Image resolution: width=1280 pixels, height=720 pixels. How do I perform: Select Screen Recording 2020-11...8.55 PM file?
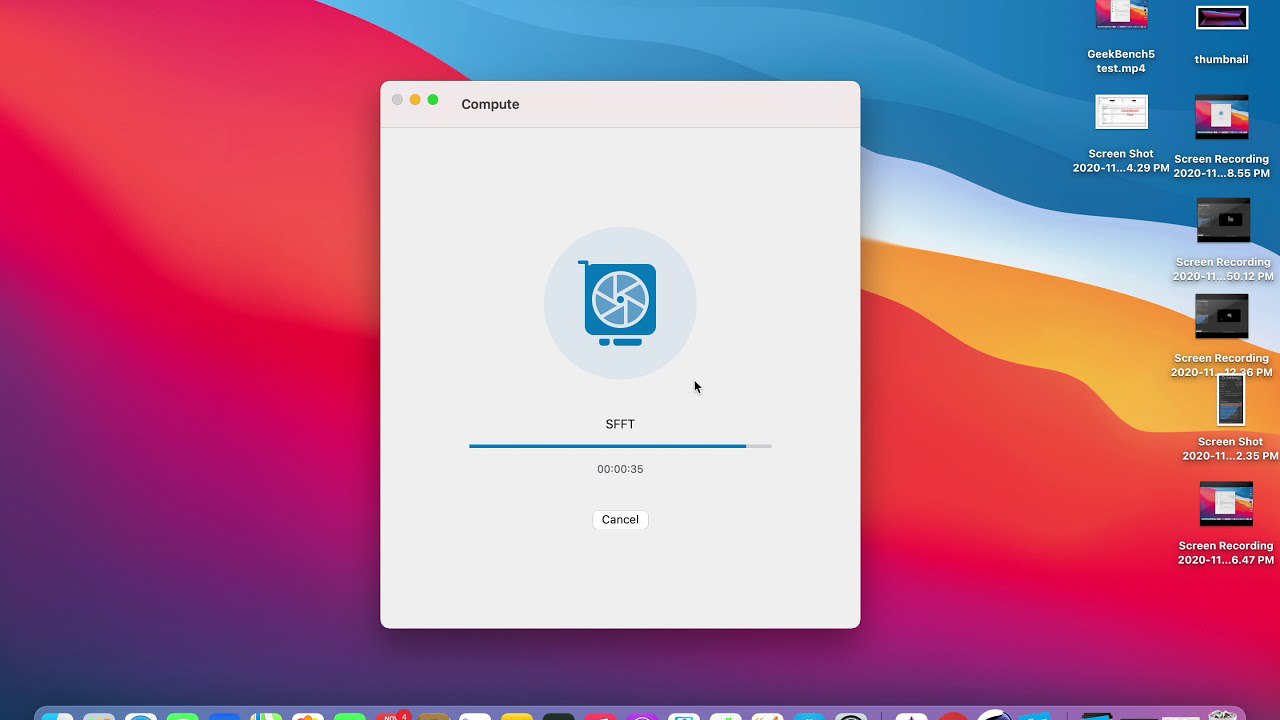[x=1222, y=137]
